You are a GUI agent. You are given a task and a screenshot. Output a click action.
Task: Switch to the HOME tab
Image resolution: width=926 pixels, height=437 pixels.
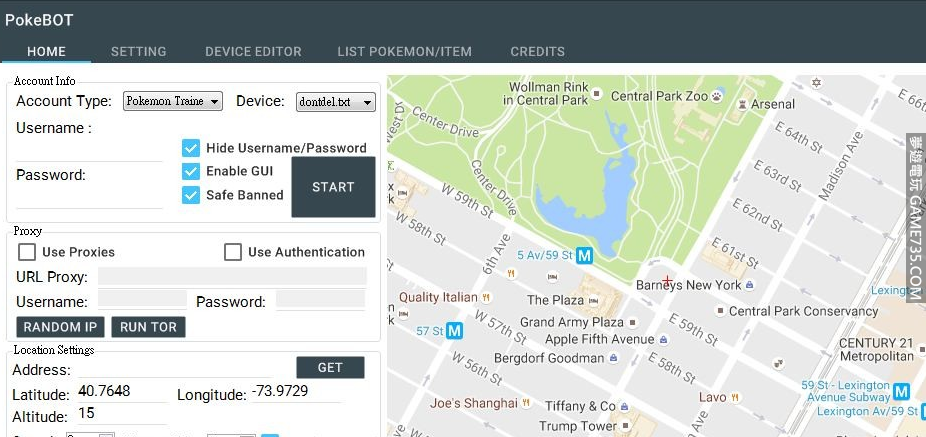pyautogui.click(x=46, y=51)
